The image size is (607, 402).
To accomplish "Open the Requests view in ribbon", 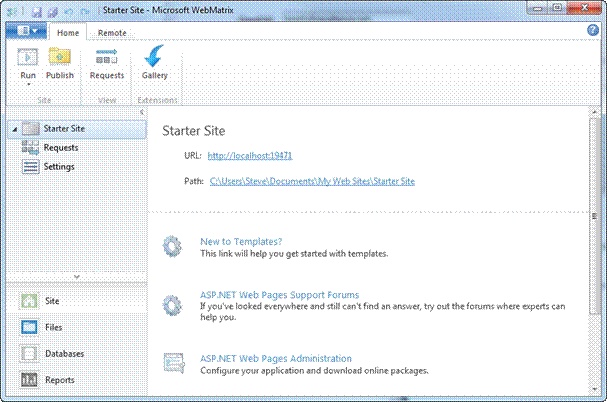I will 107,64.
